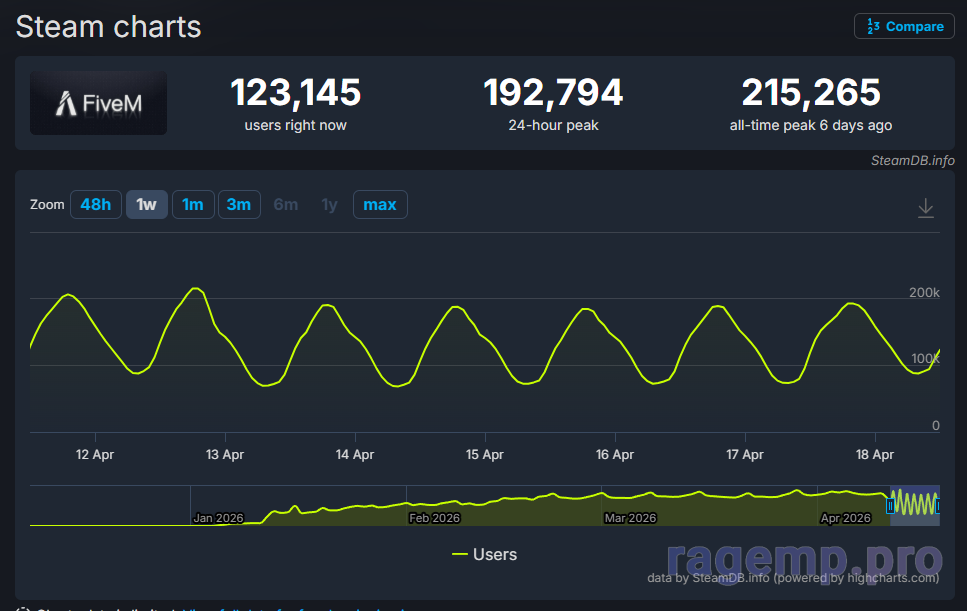Enable the 6m zoom range

click(x=285, y=204)
